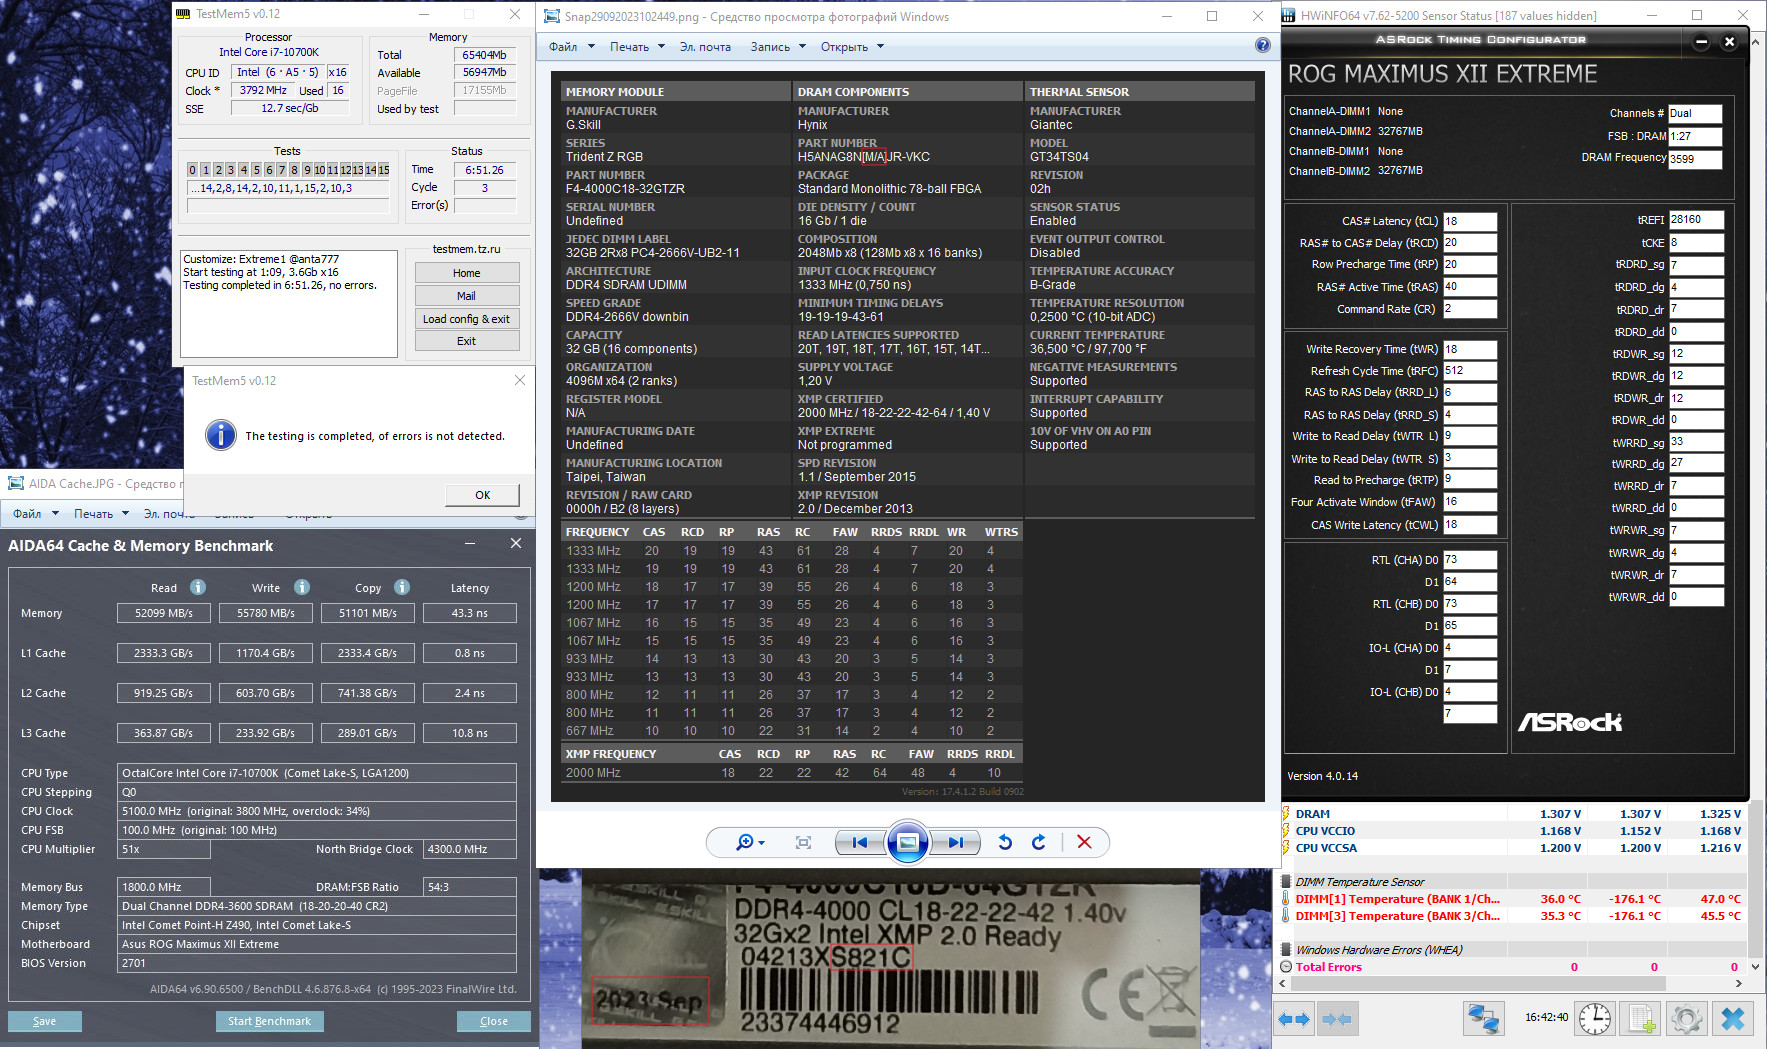Rotate image counterclockwise in photo viewer
The image size is (1767, 1049).
(1005, 842)
